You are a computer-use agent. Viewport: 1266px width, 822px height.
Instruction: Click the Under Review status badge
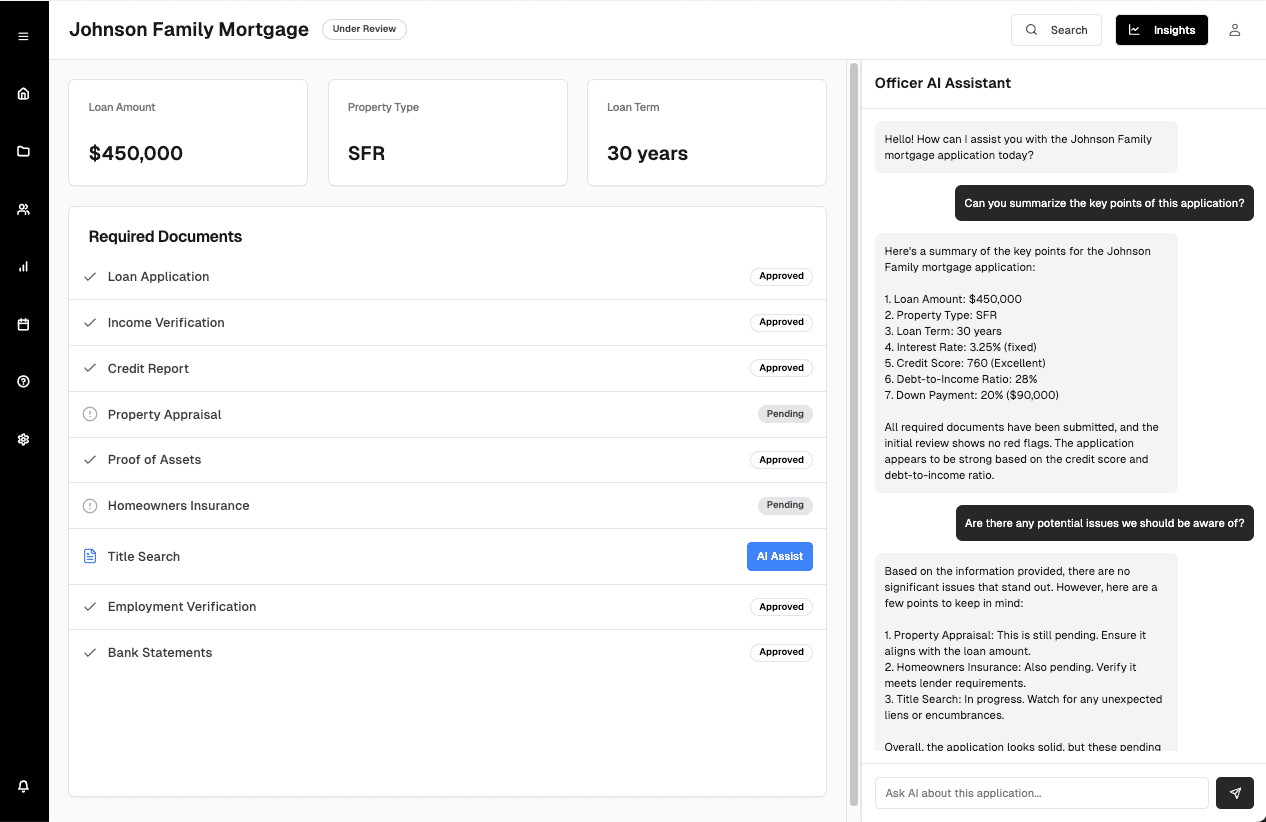[364, 29]
